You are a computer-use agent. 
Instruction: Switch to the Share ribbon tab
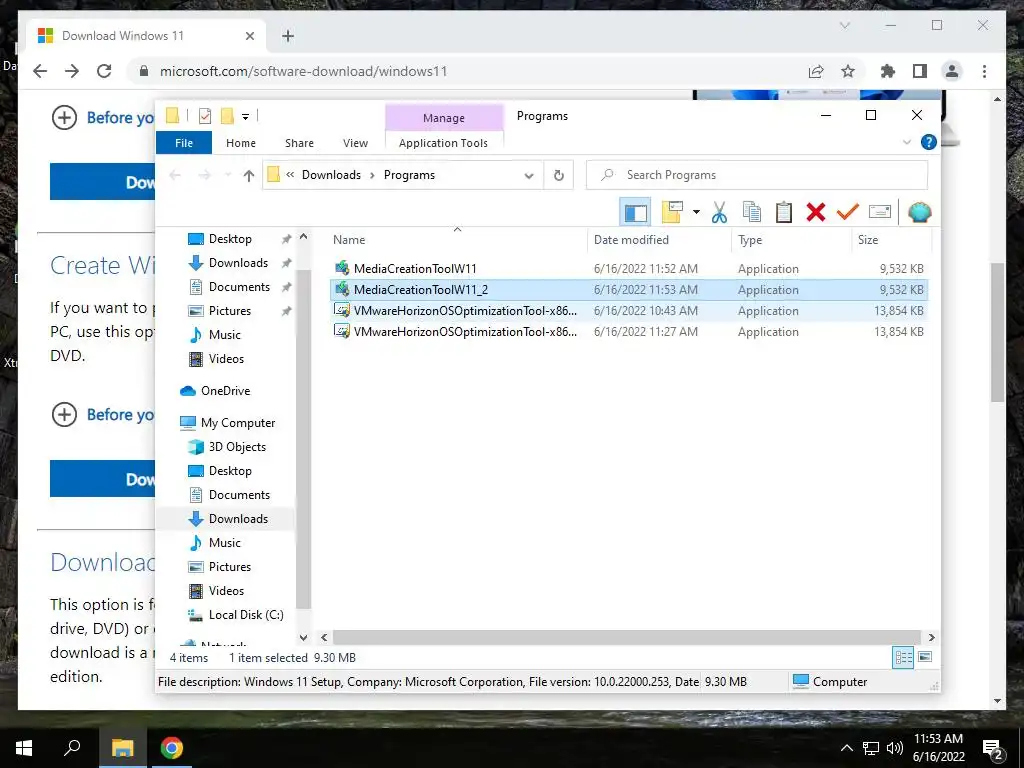click(x=299, y=143)
